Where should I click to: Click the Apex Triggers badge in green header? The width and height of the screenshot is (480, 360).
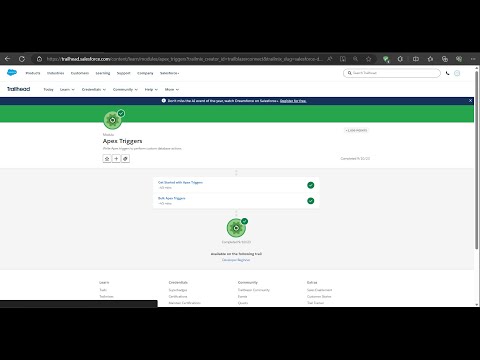tap(113, 120)
